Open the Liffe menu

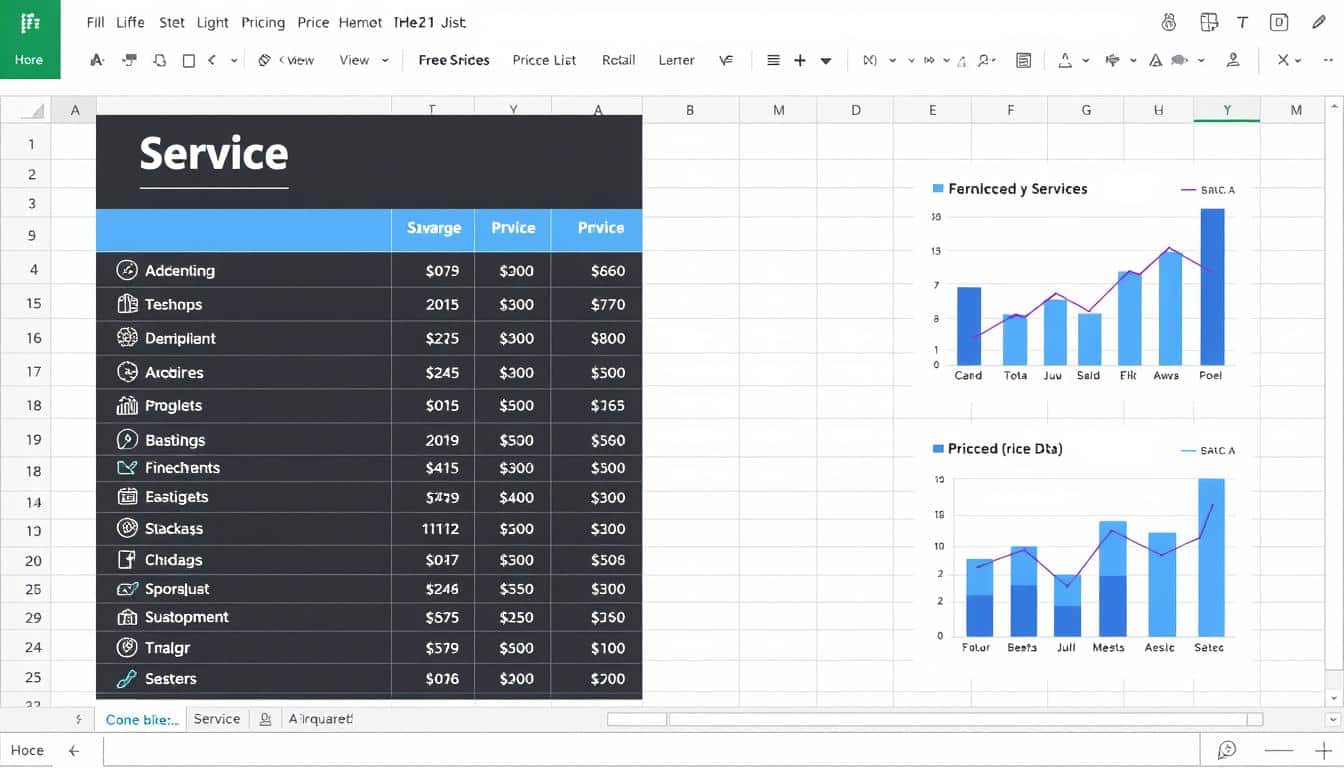(130, 22)
